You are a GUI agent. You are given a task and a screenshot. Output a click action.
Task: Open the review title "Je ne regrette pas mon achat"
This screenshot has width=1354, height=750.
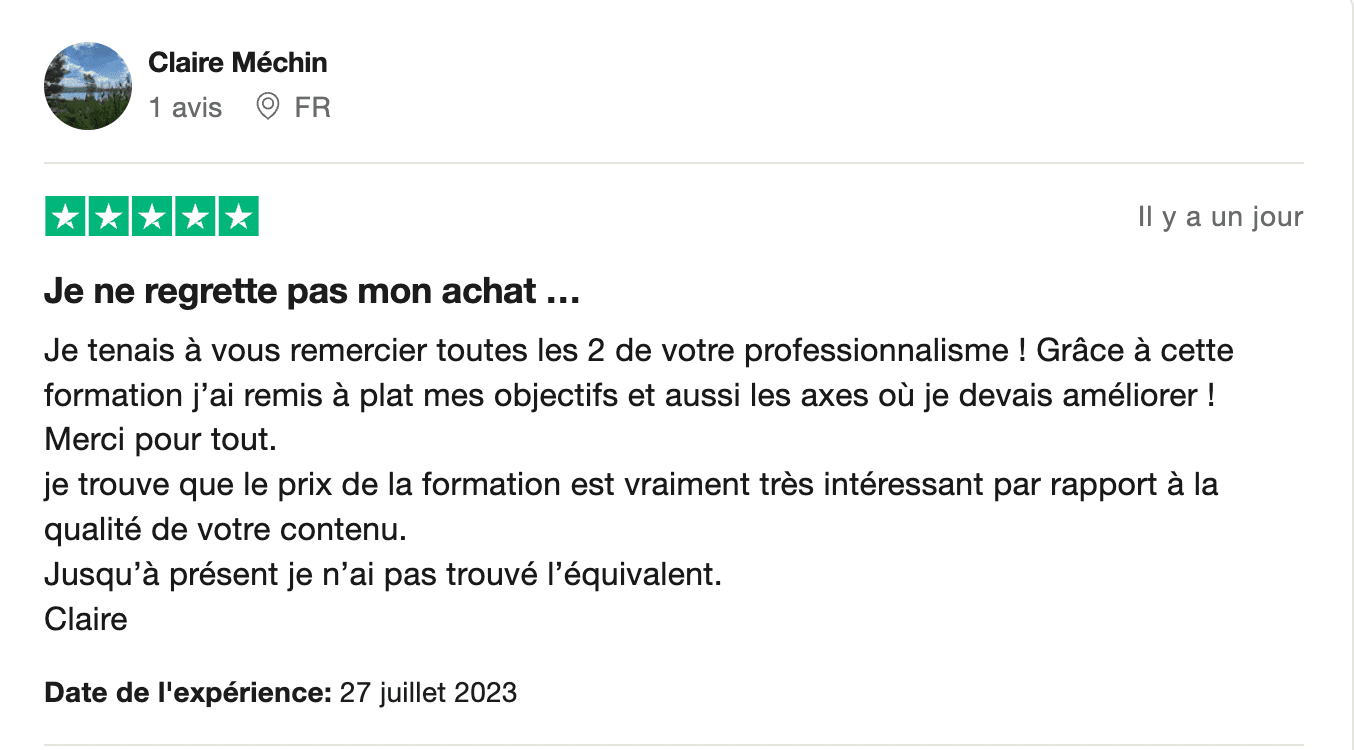click(x=312, y=292)
